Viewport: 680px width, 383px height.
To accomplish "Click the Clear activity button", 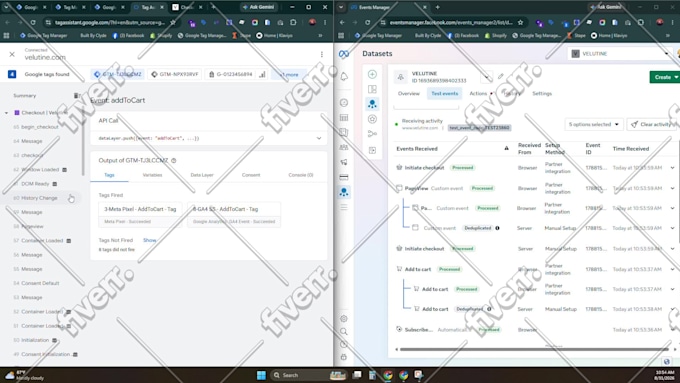I will tap(652, 124).
